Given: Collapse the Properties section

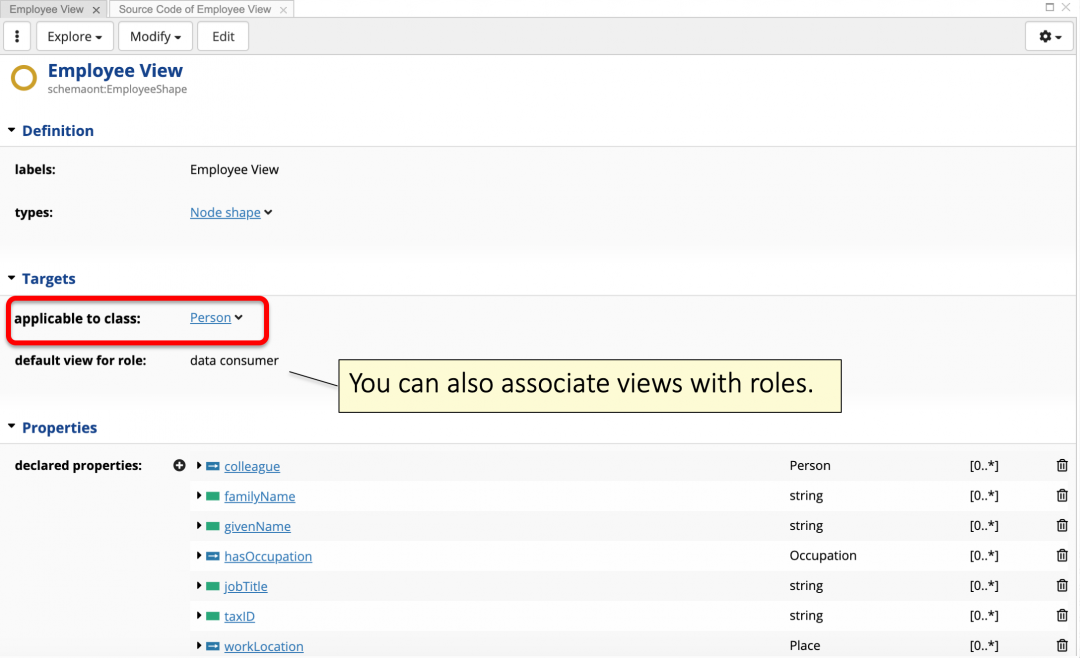Looking at the screenshot, I should click(x=12, y=428).
